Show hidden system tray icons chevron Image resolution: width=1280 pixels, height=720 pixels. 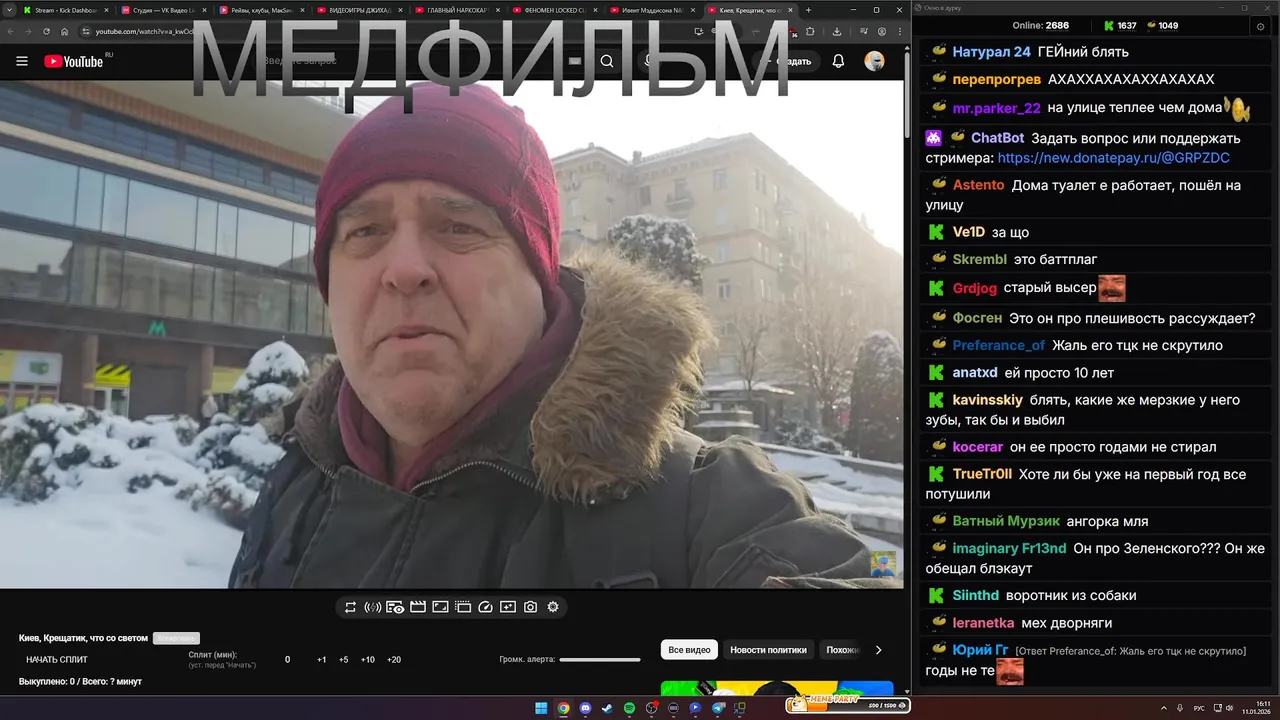click(x=1164, y=708)
